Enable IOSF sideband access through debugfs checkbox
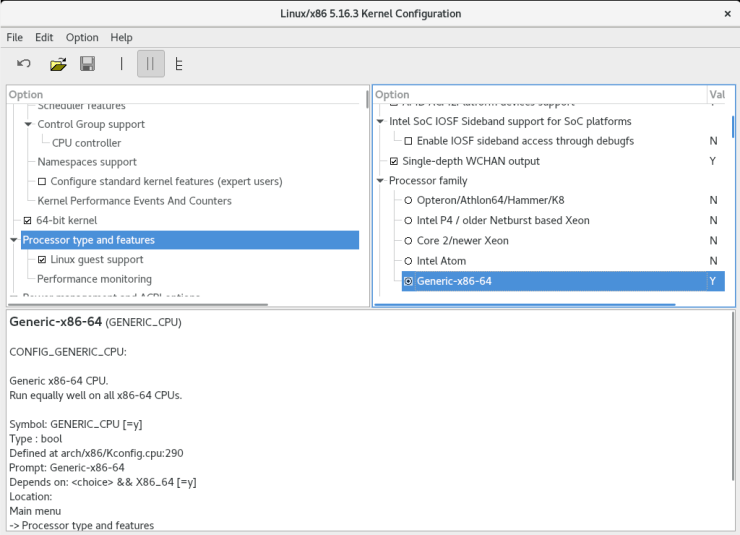This screenshot has height=535, width=740. click(408, 141)
